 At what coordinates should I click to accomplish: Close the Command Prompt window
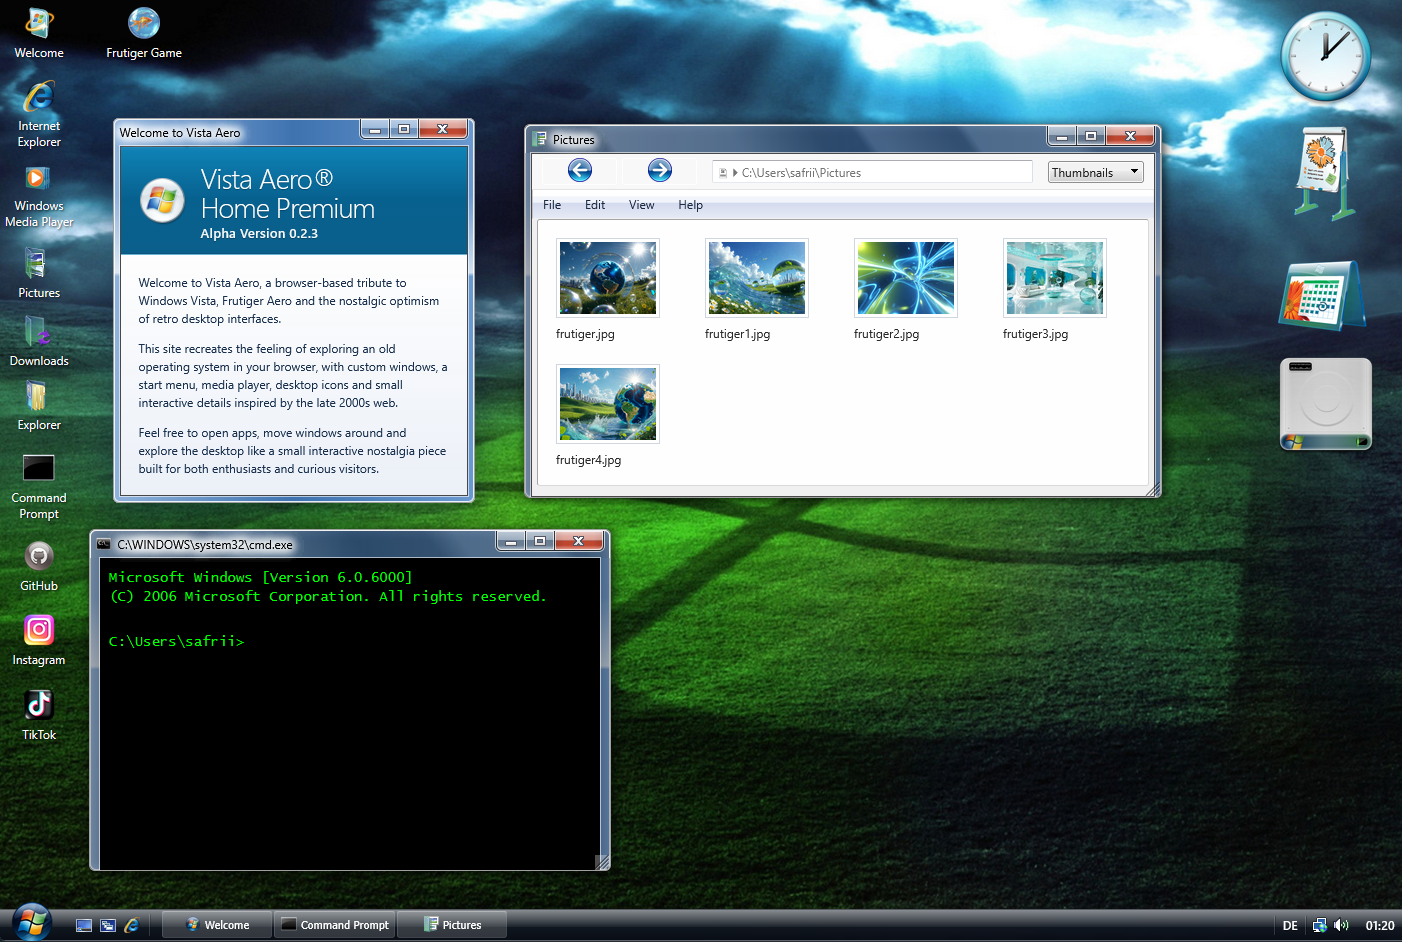point(578,541)
